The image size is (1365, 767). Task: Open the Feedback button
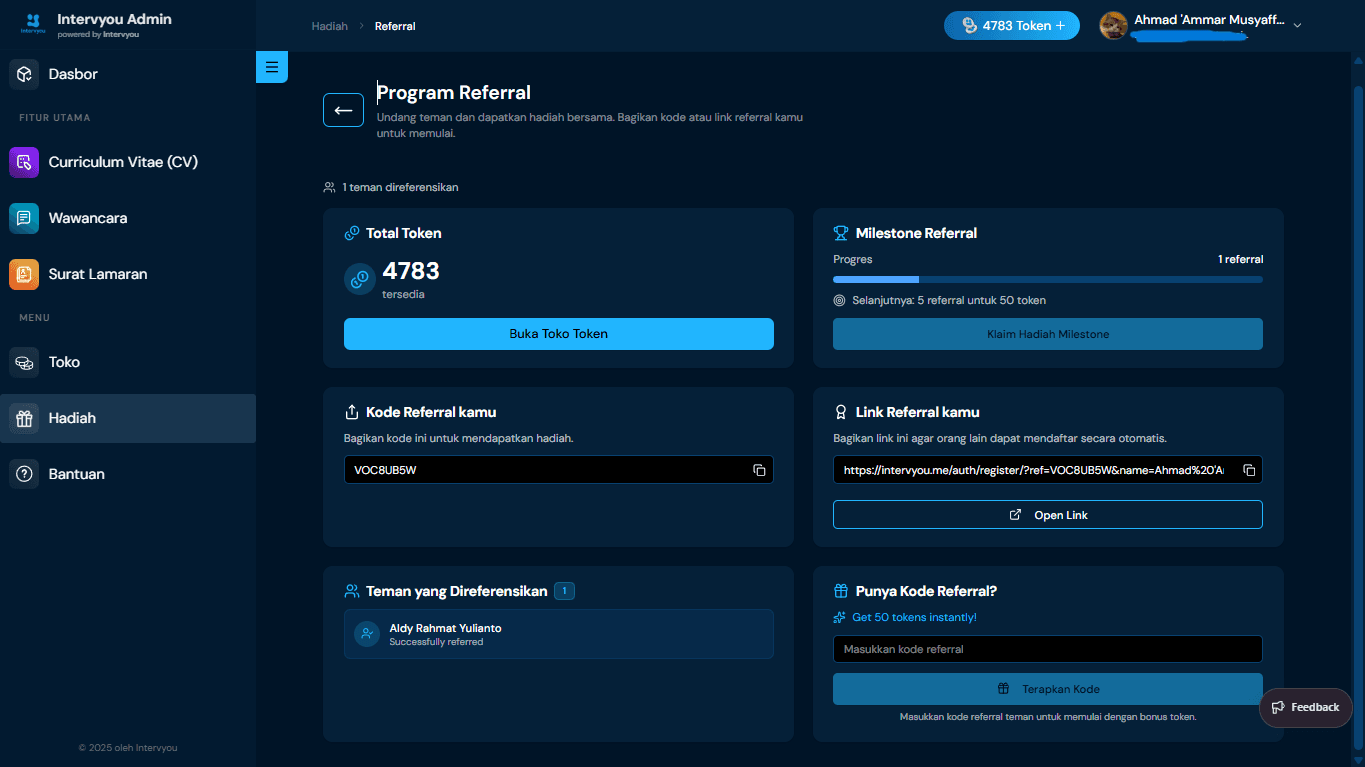tap(1306, 707)
